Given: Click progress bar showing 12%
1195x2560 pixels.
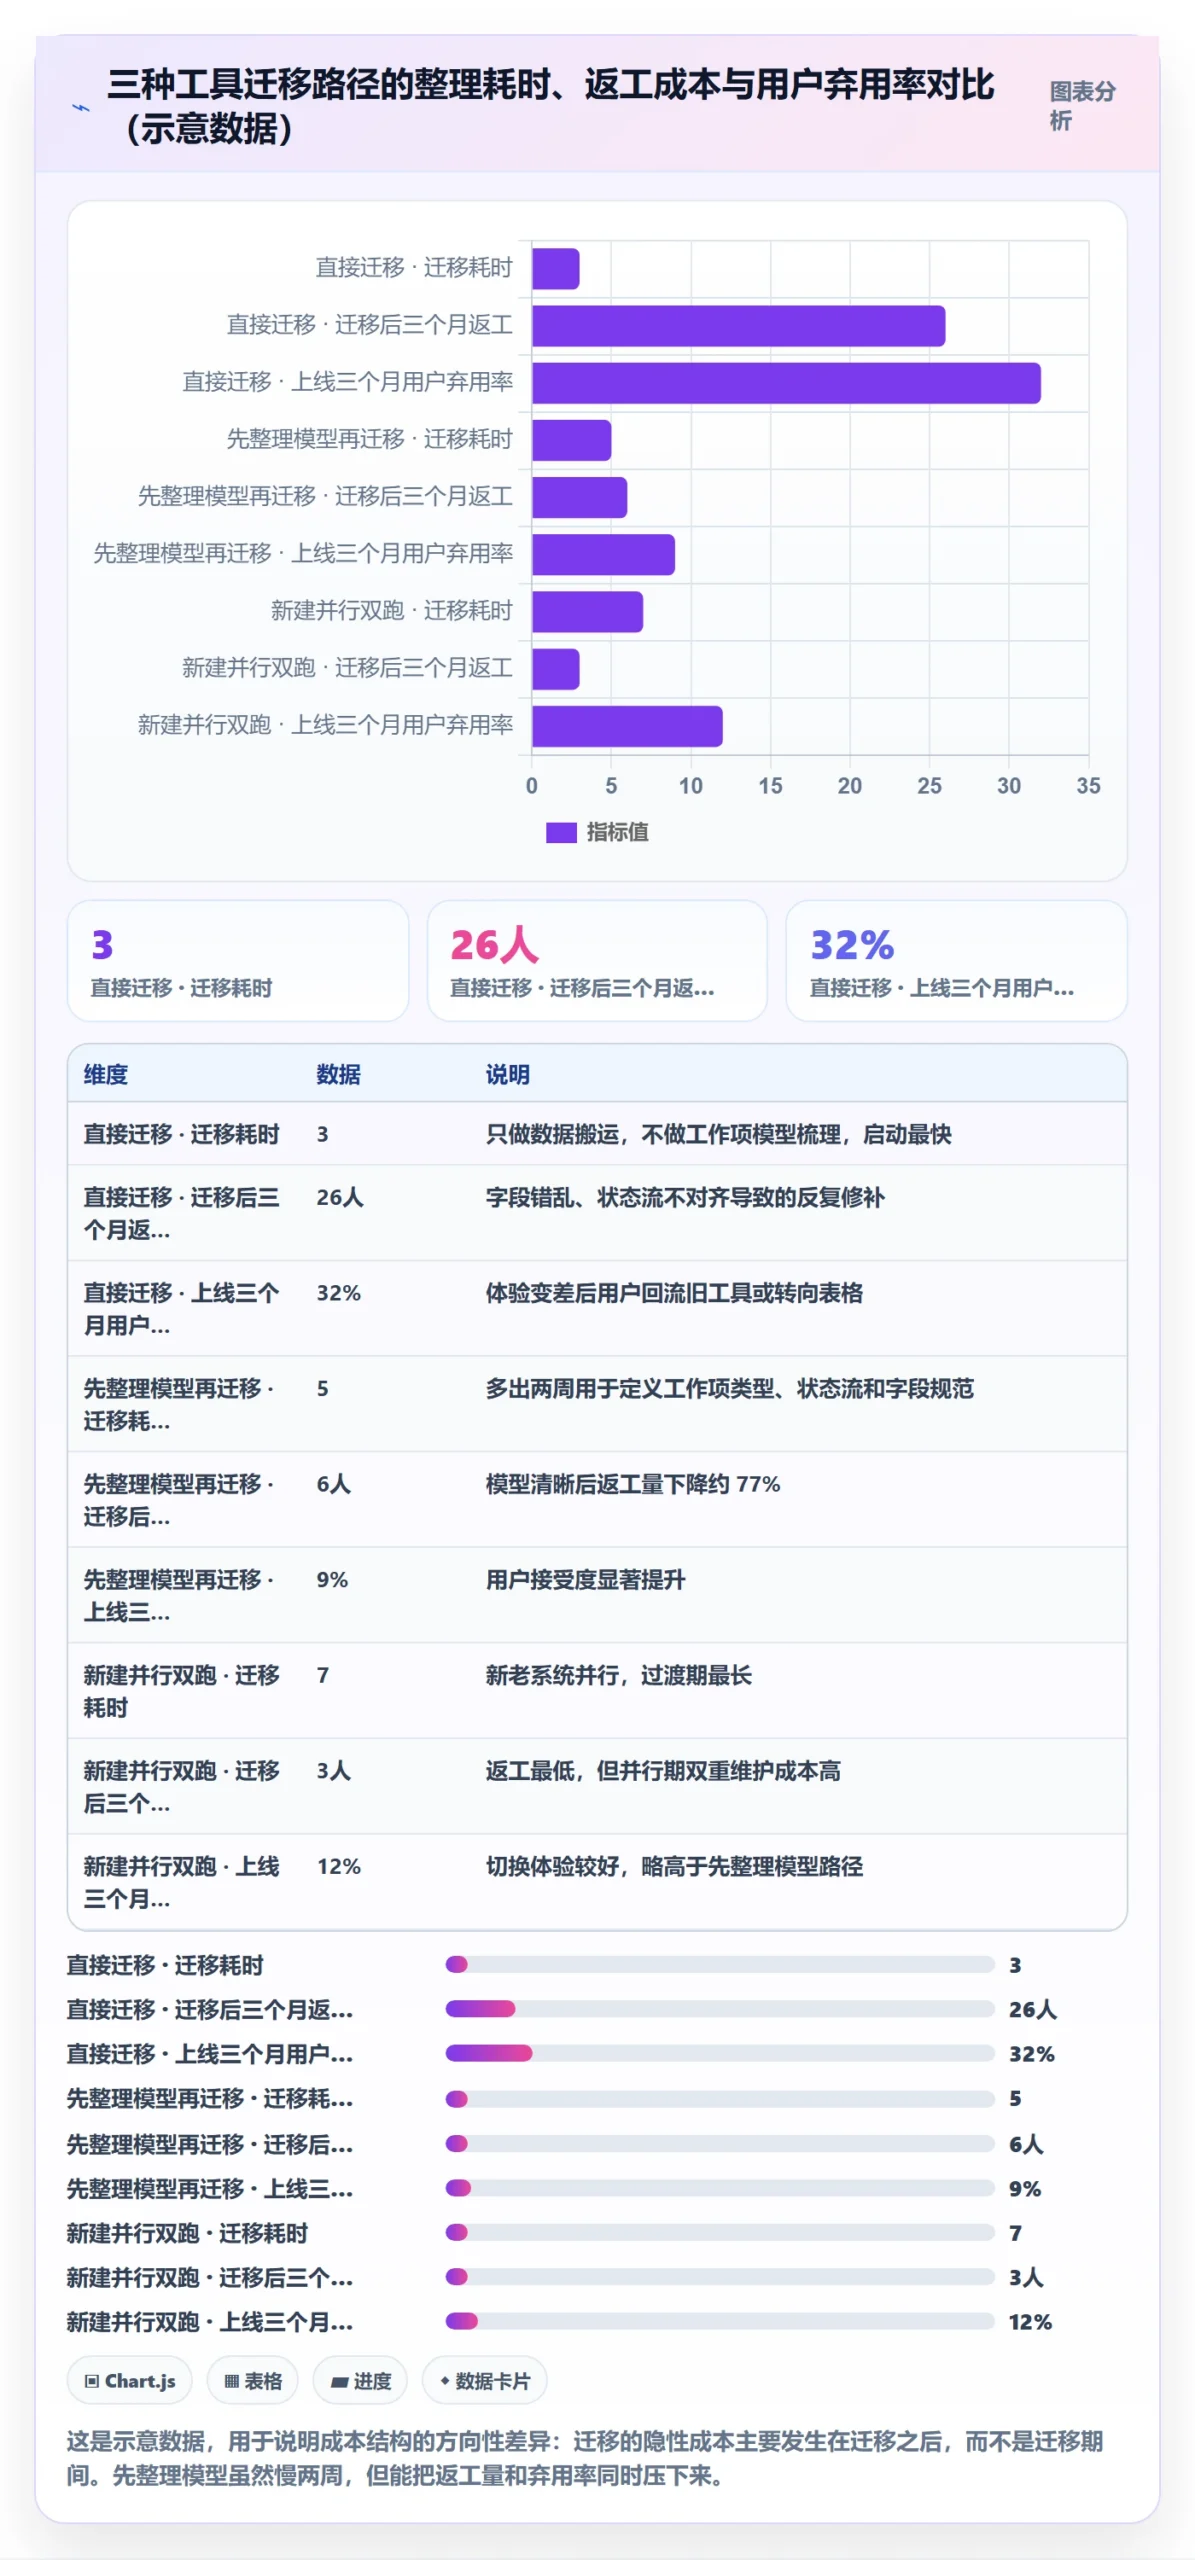Looking at the screenshot, I should (x=720, y=2321).
